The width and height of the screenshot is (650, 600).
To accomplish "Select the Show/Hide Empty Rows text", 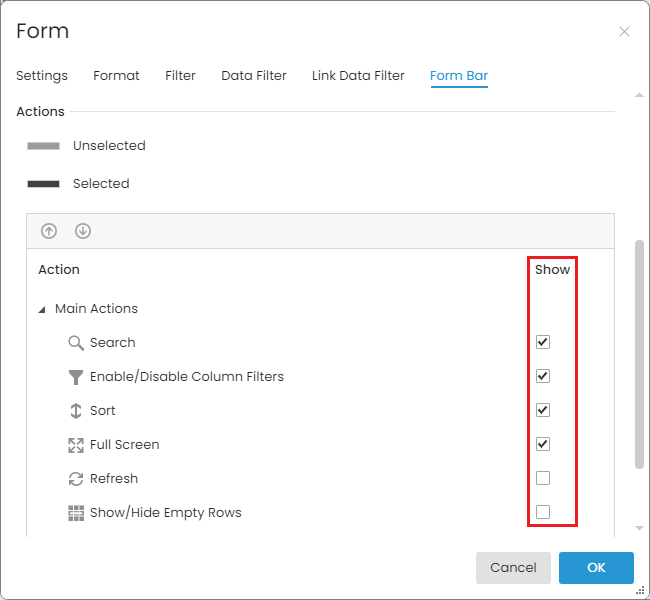I will [x=166, y=513].
